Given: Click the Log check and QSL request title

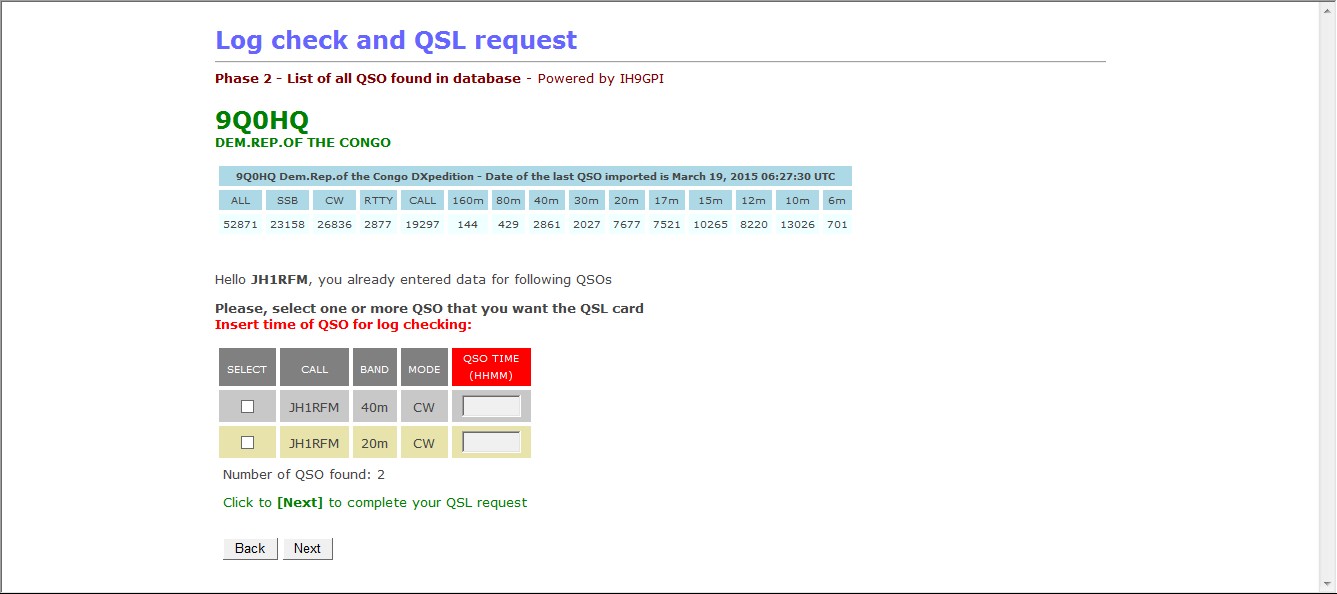Looking at the screenshot, I should point(396,40).
